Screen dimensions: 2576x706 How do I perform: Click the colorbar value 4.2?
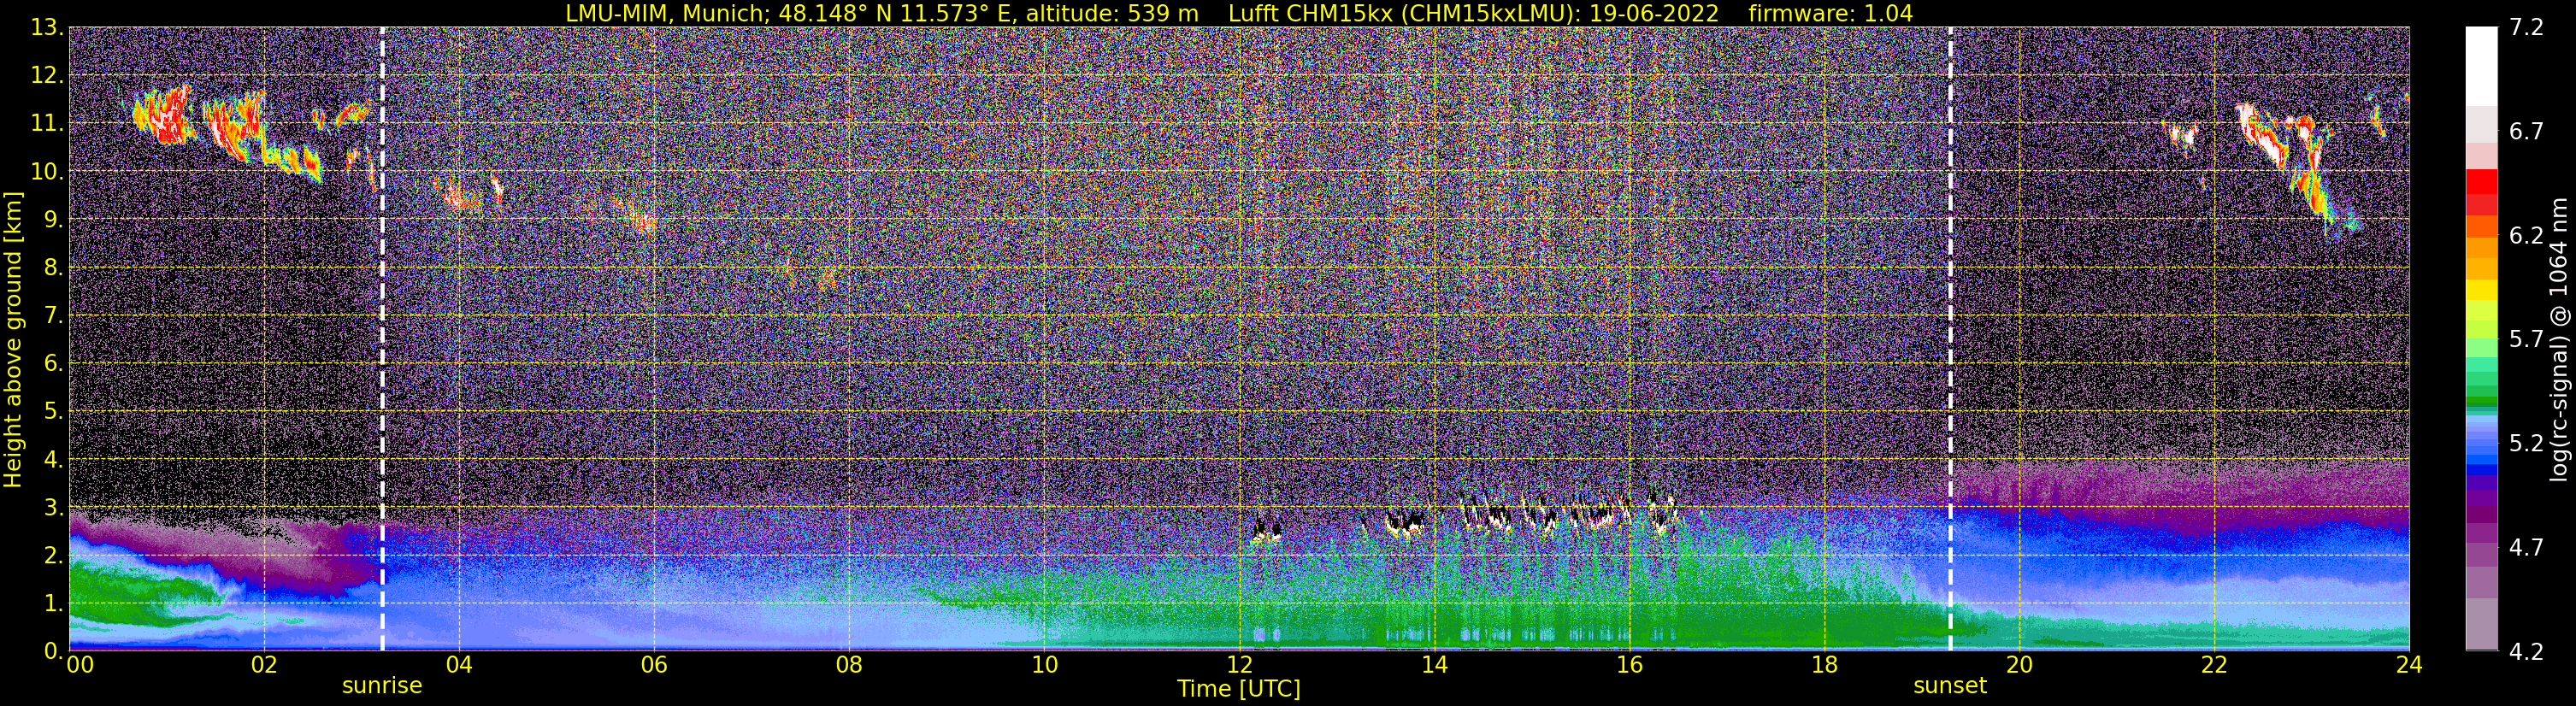pos(2526,652)
